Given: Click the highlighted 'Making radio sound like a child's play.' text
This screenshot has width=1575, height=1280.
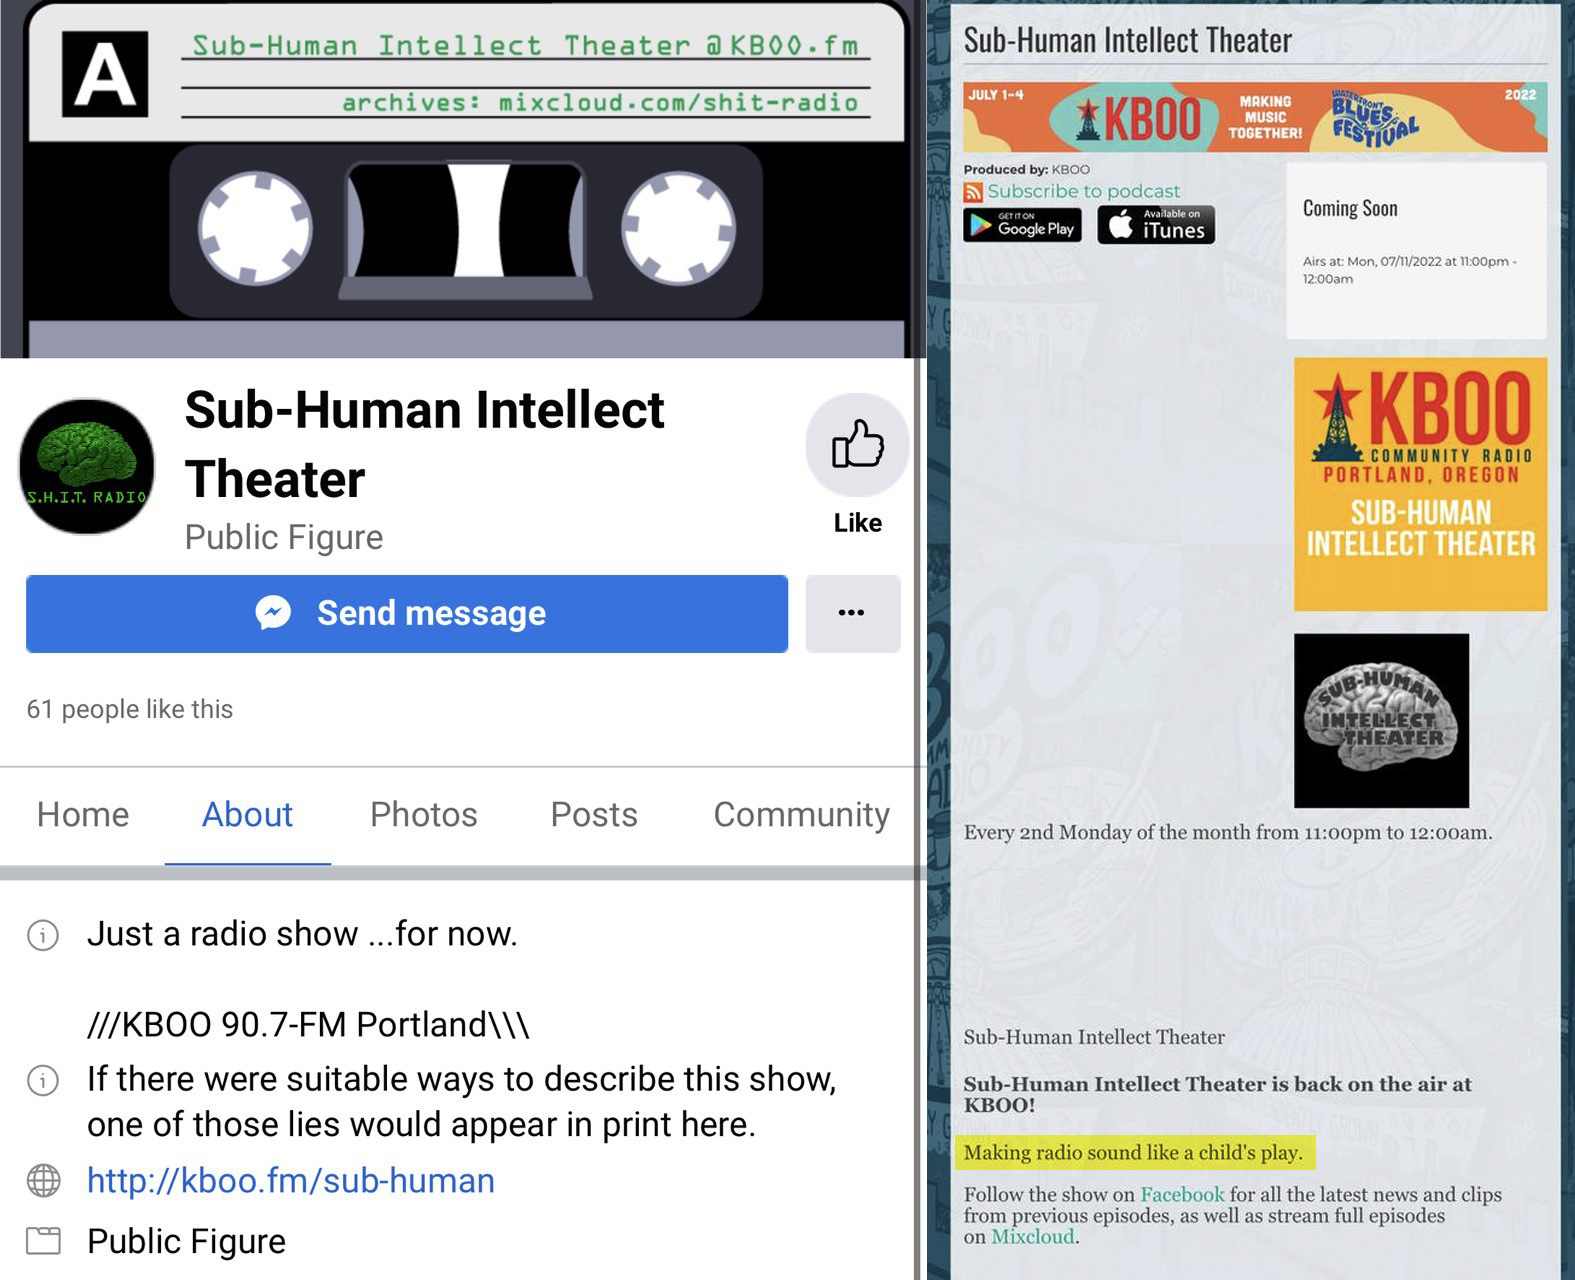Looking at the screenshot, I should tap(1134, 1153).
